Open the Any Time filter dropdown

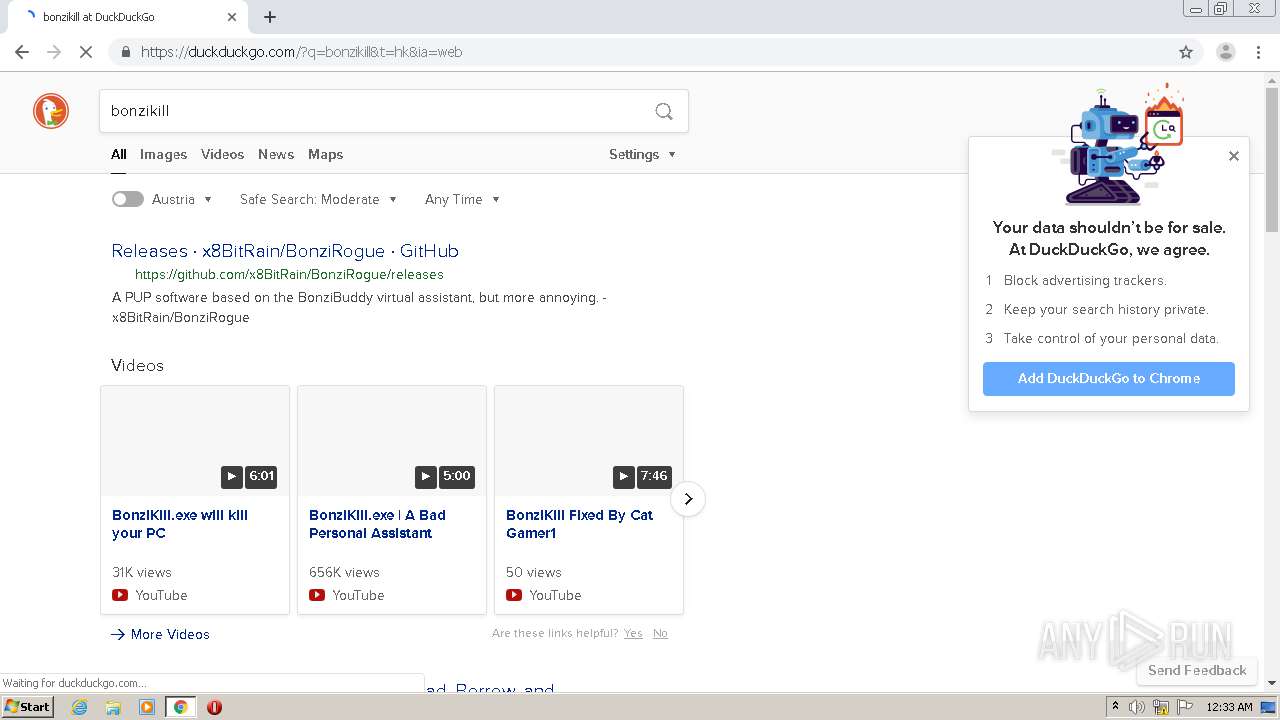pos(462,199)
